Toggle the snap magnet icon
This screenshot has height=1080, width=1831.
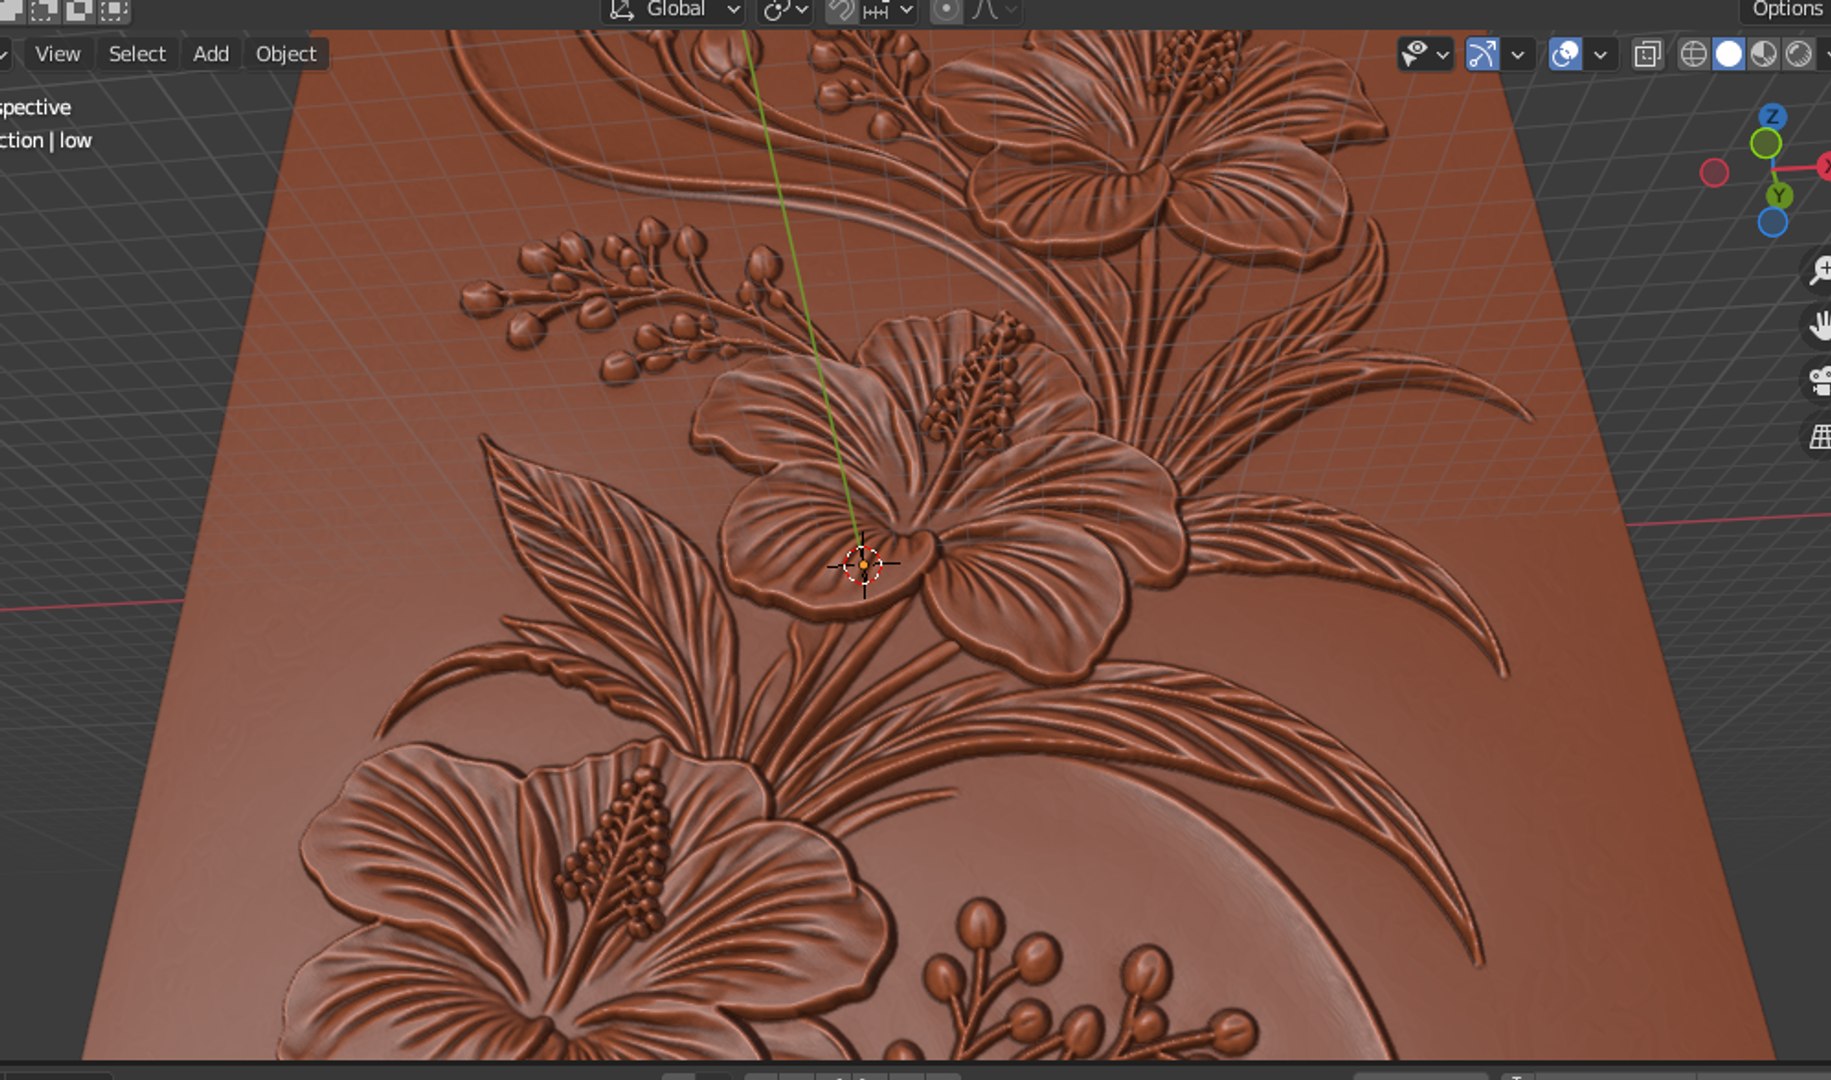[841, 10]
